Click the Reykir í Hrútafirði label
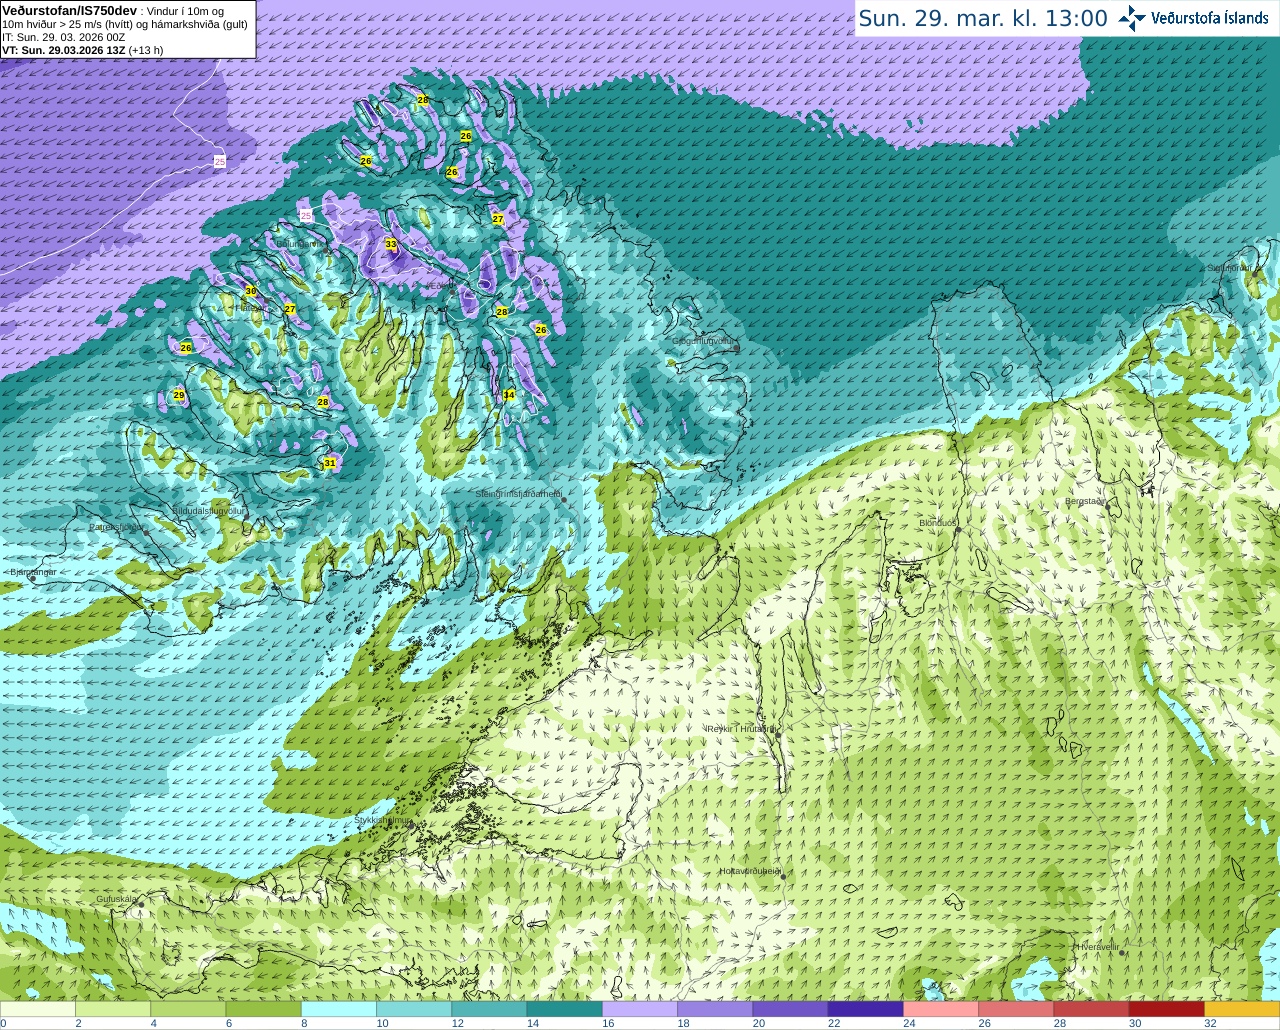1280x1030 pixels. click(x=741, y=729)
